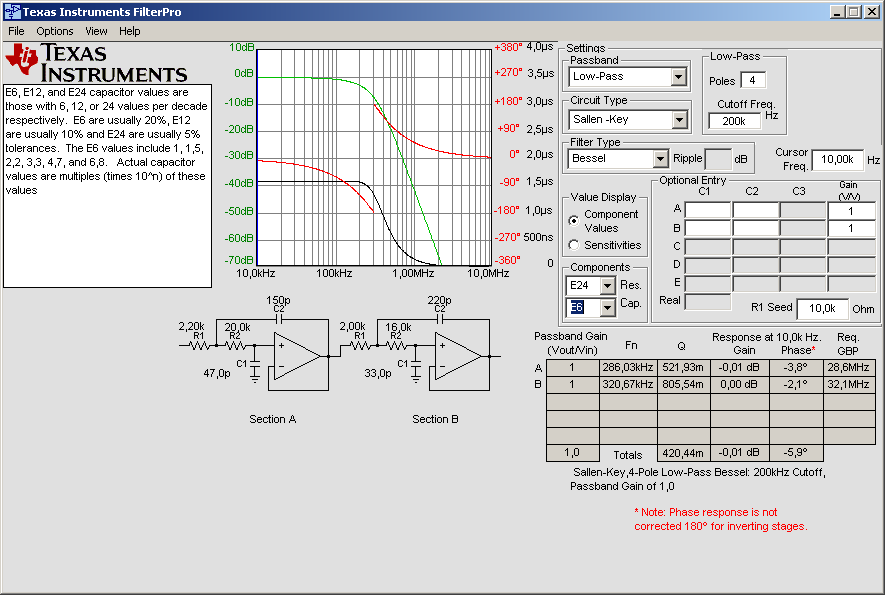Click the 320,67kHz Fn cell
885x595 pixels.
tap(628, 384)
